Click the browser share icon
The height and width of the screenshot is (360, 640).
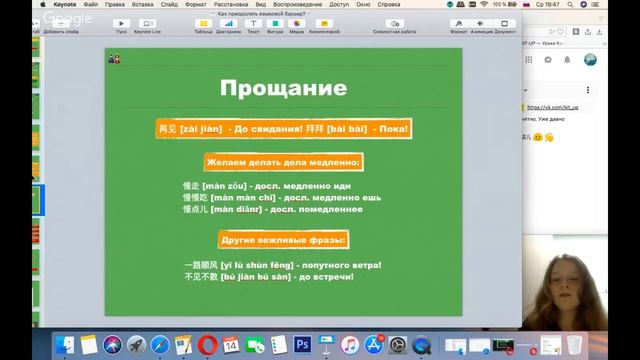tap(588, 31)
